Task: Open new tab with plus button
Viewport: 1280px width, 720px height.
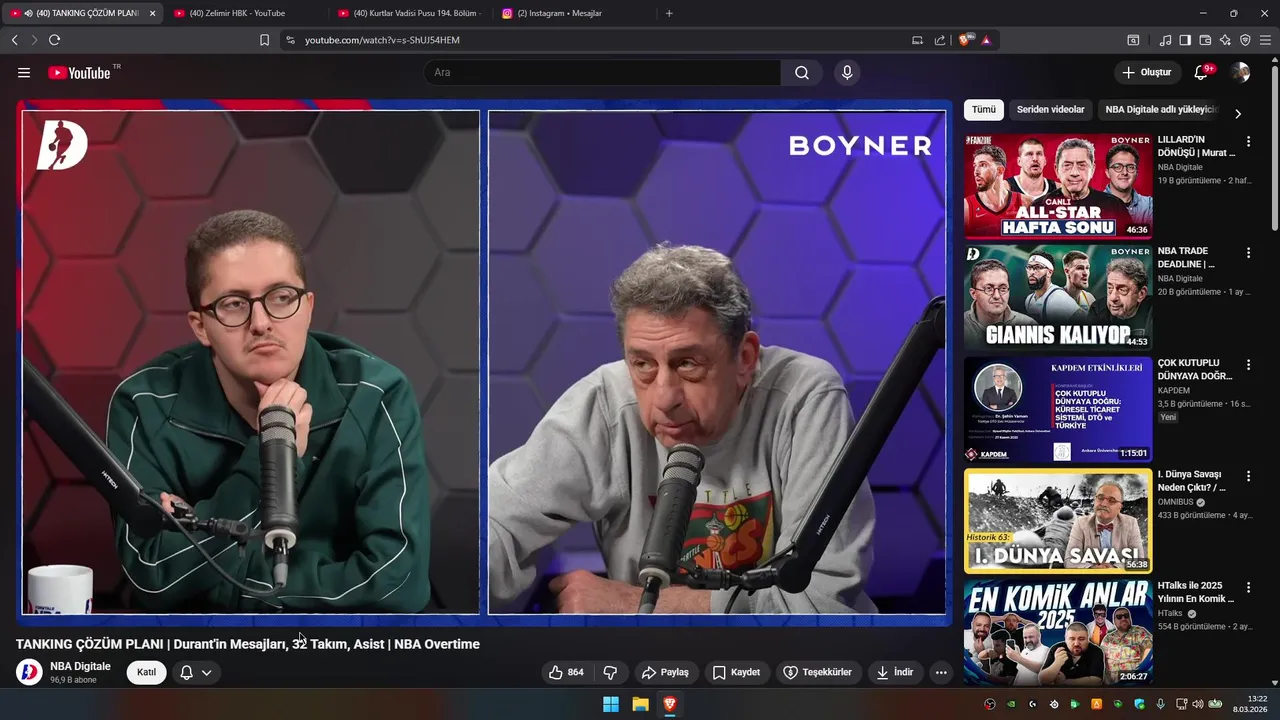Action: click(x=669, y=13)
